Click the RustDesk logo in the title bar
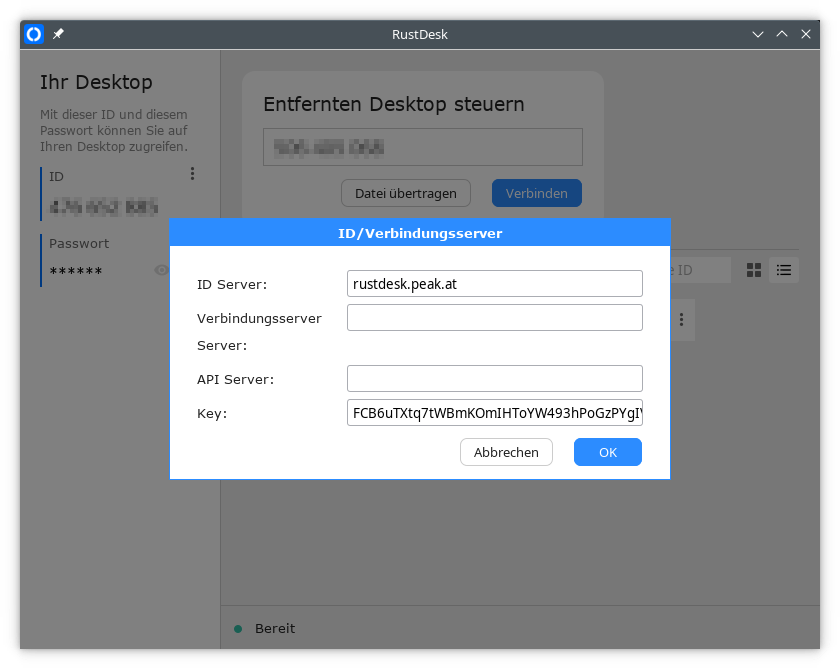This screenshot has width=840, height=669. pos(33,33)
